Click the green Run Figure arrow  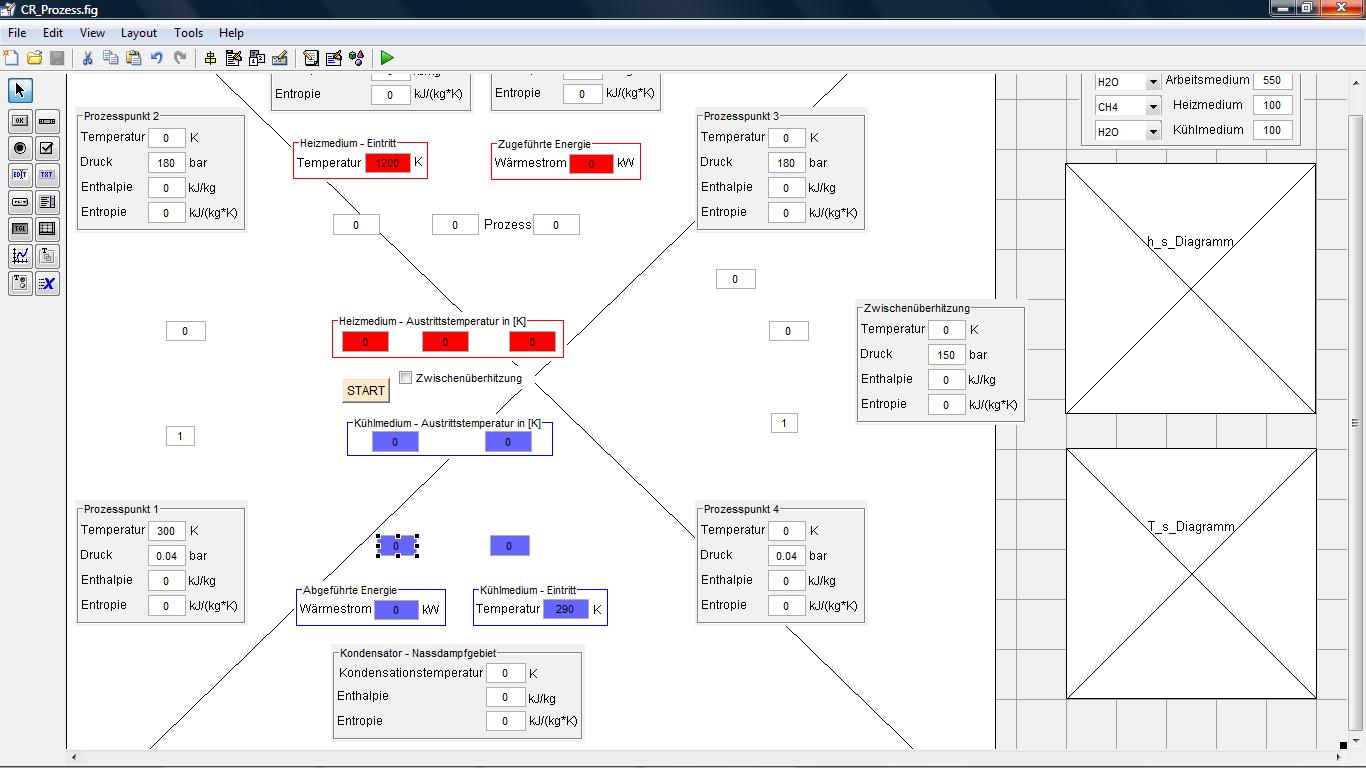tap(387, 58)
